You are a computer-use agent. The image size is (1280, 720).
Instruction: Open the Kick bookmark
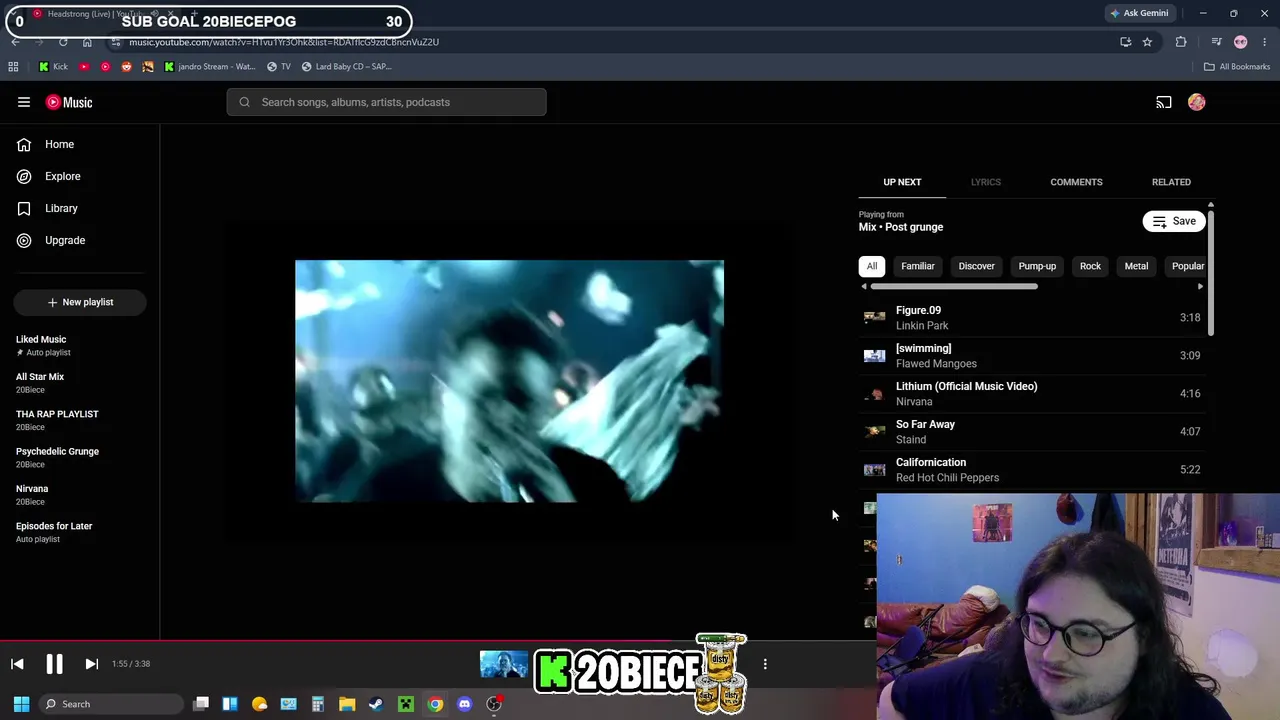coord(53,67)
